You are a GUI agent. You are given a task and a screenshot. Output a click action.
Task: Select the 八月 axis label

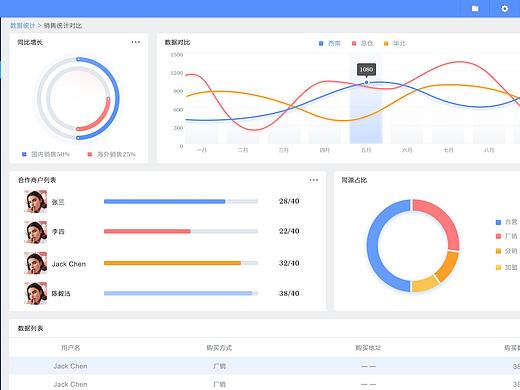pyautogui.click(x=489, y=150)
